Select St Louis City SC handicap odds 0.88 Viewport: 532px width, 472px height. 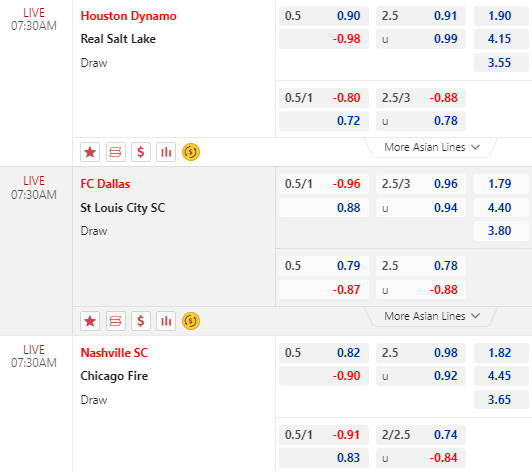pyautogui.click(x=324, y=208)
